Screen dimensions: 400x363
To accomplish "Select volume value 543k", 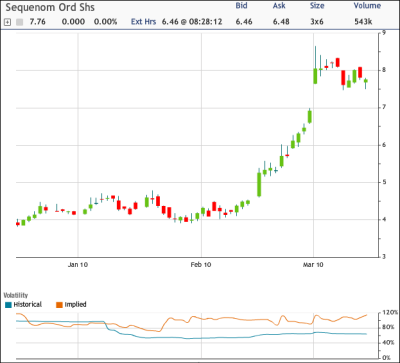I will (363, 22).
